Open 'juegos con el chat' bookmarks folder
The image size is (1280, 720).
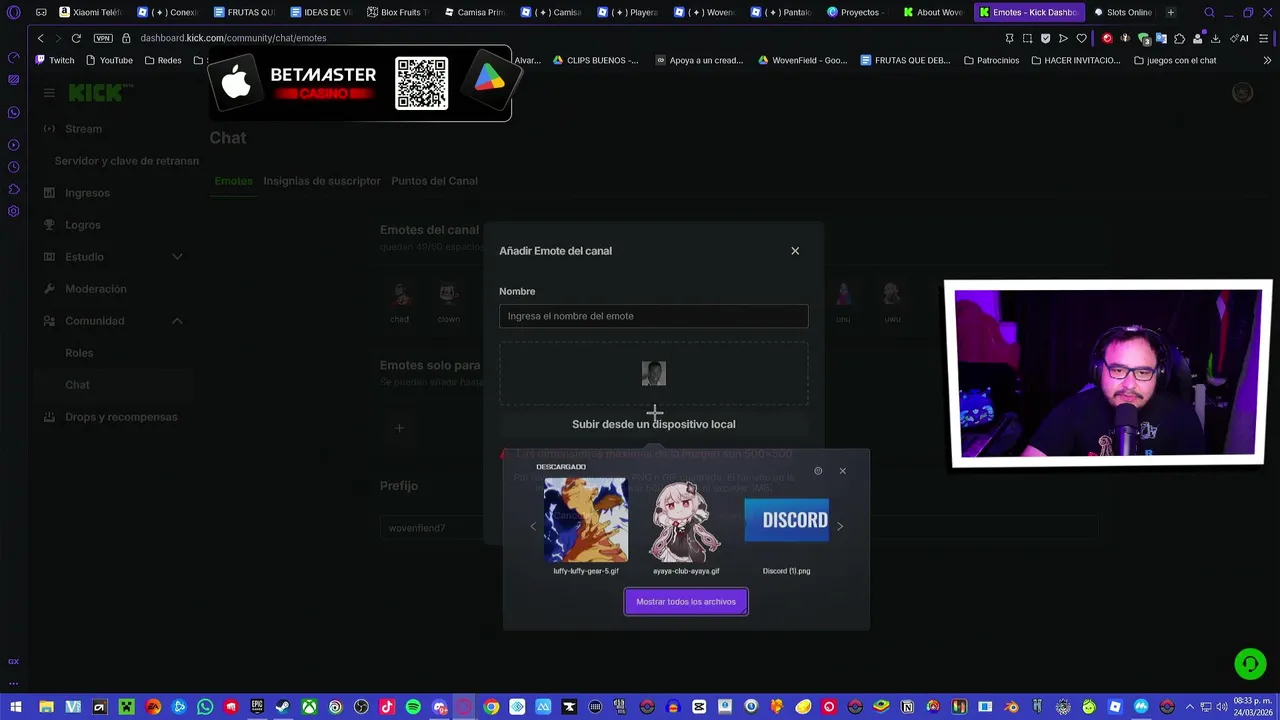pyautogui.click(x=1175, y=60)
